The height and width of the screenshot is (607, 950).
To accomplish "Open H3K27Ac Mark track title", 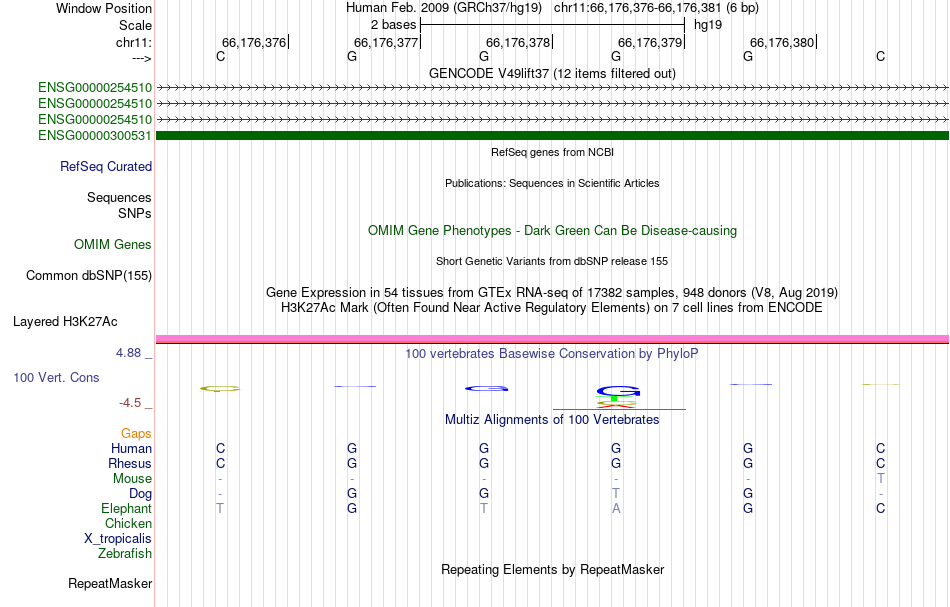I will click(552, 307).
